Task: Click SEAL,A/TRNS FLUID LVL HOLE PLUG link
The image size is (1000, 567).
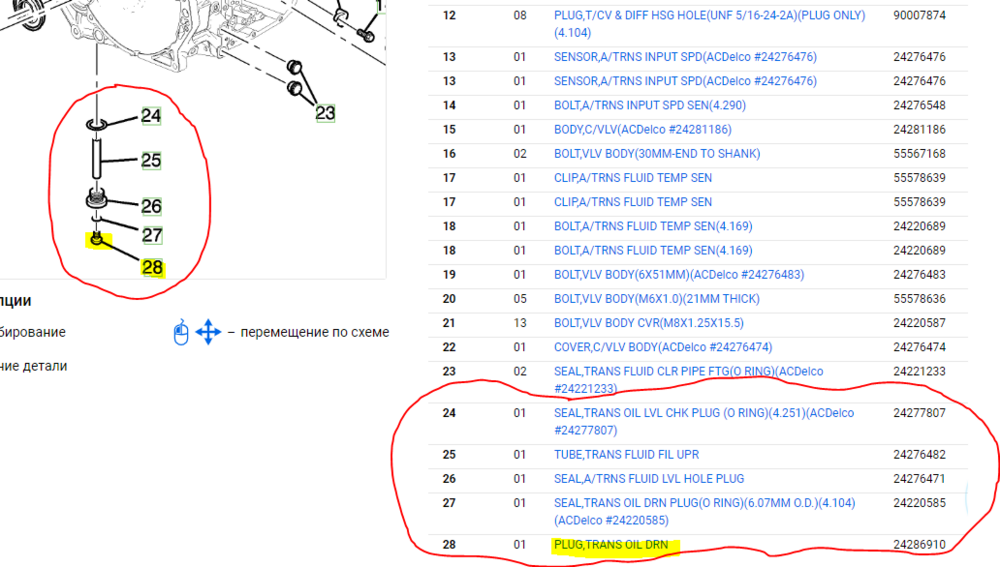Action: pos(649,479)
